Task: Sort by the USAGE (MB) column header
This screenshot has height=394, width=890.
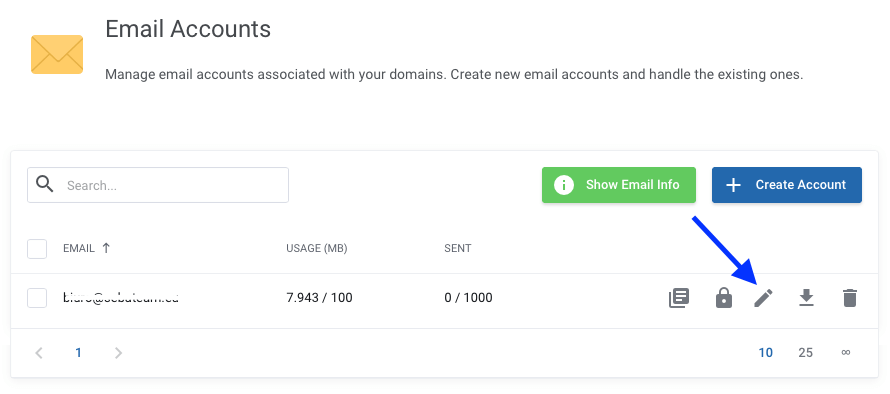Action: [317, 248]
